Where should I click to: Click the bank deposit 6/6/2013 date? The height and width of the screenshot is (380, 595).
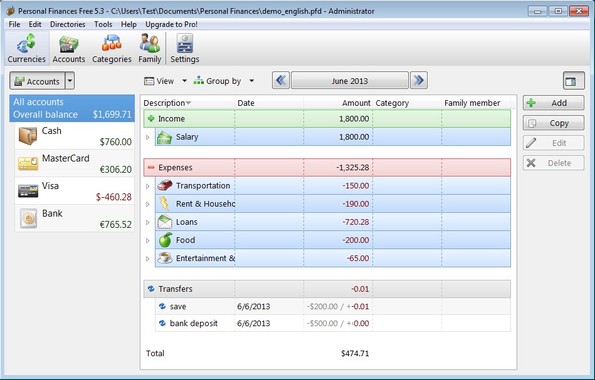[x=253, y=323]
